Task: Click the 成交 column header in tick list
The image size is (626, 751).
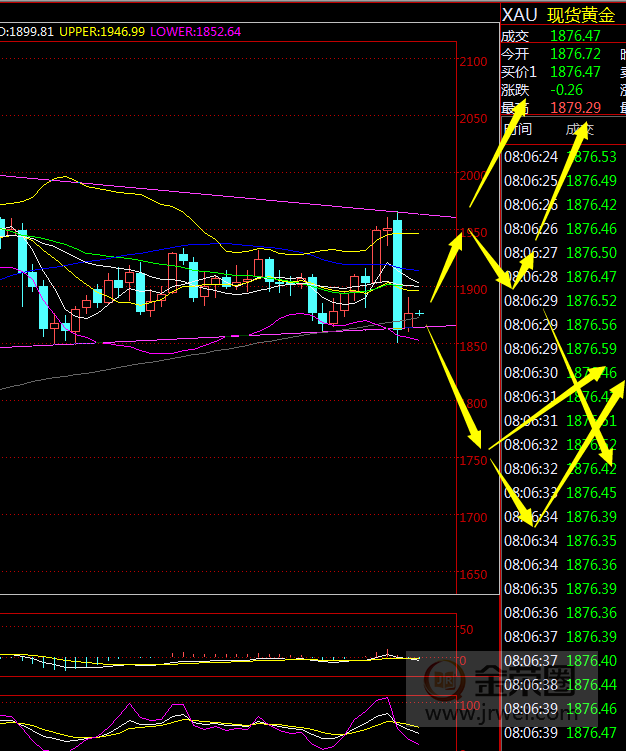Action: click(579, 129)
